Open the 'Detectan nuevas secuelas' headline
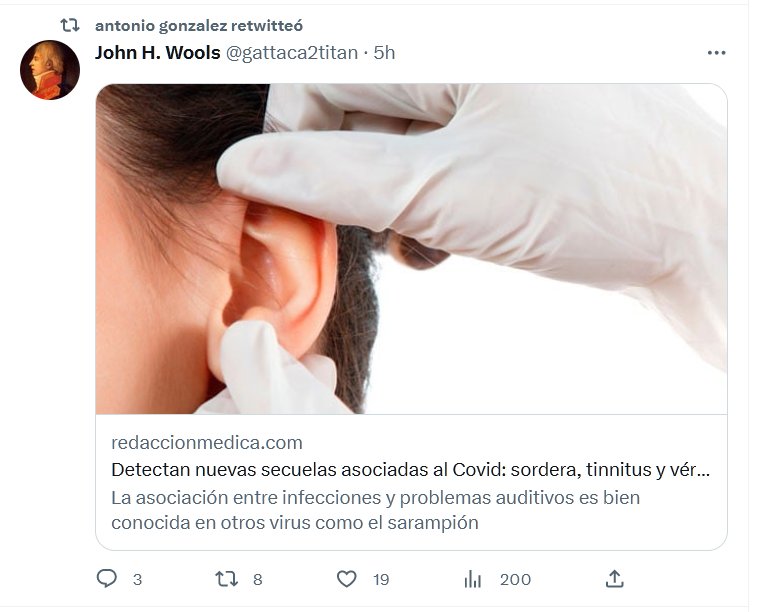This screenshot has height=612, width=762. 410,469
